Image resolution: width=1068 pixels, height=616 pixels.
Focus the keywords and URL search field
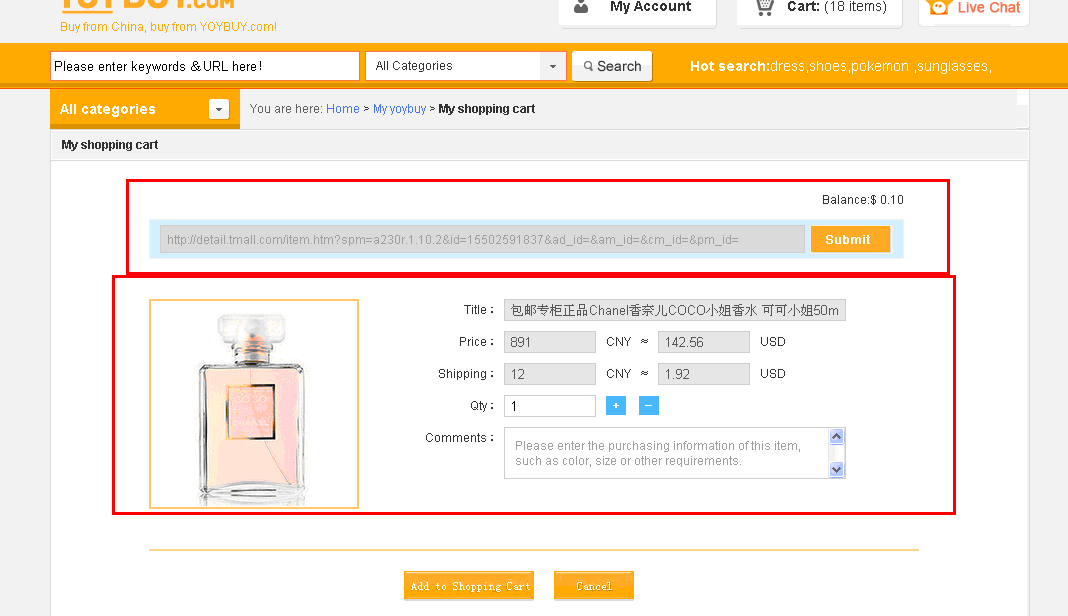205,66
